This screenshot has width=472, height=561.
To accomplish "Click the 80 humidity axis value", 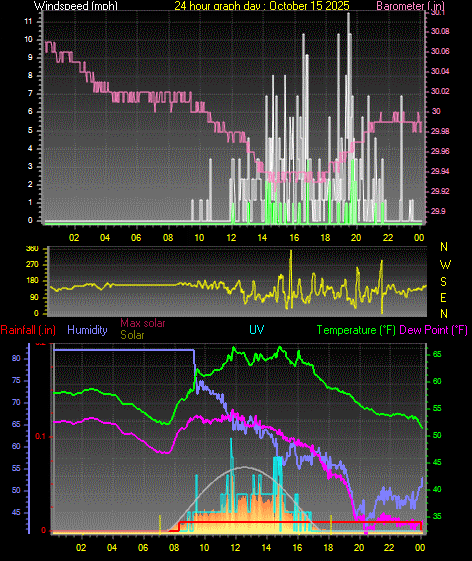I will 16,358.
